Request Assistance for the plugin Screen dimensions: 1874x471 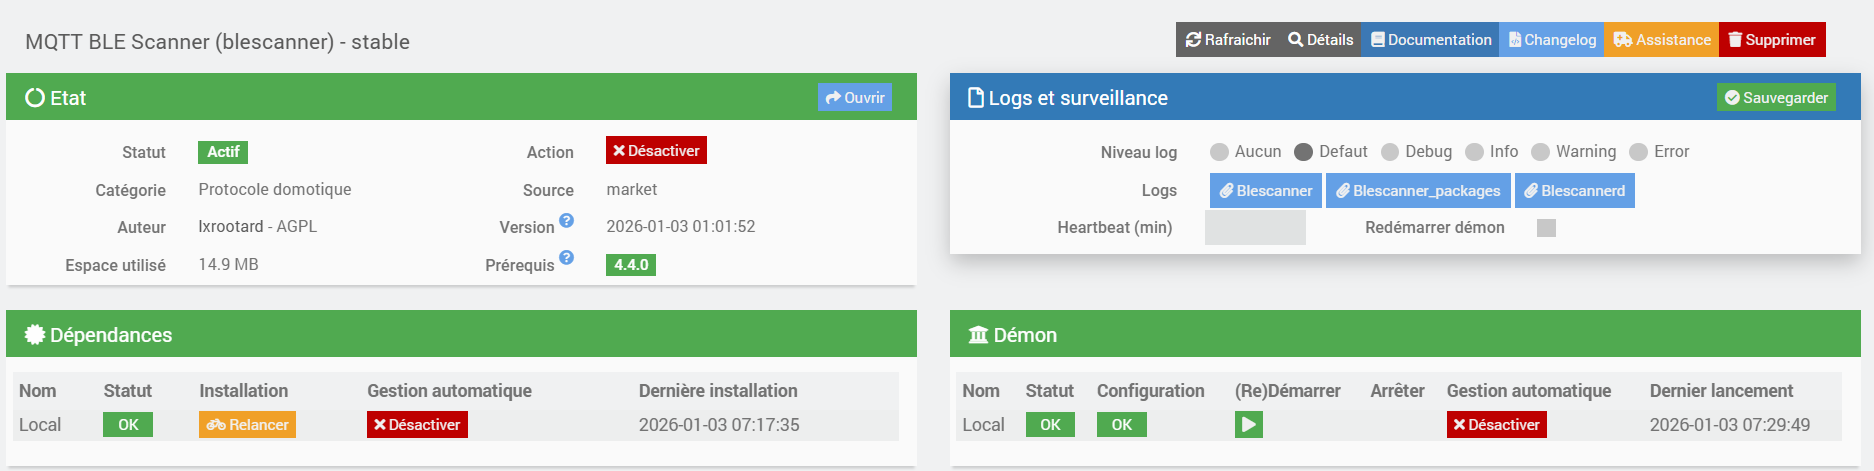[x=1662, y=40]
